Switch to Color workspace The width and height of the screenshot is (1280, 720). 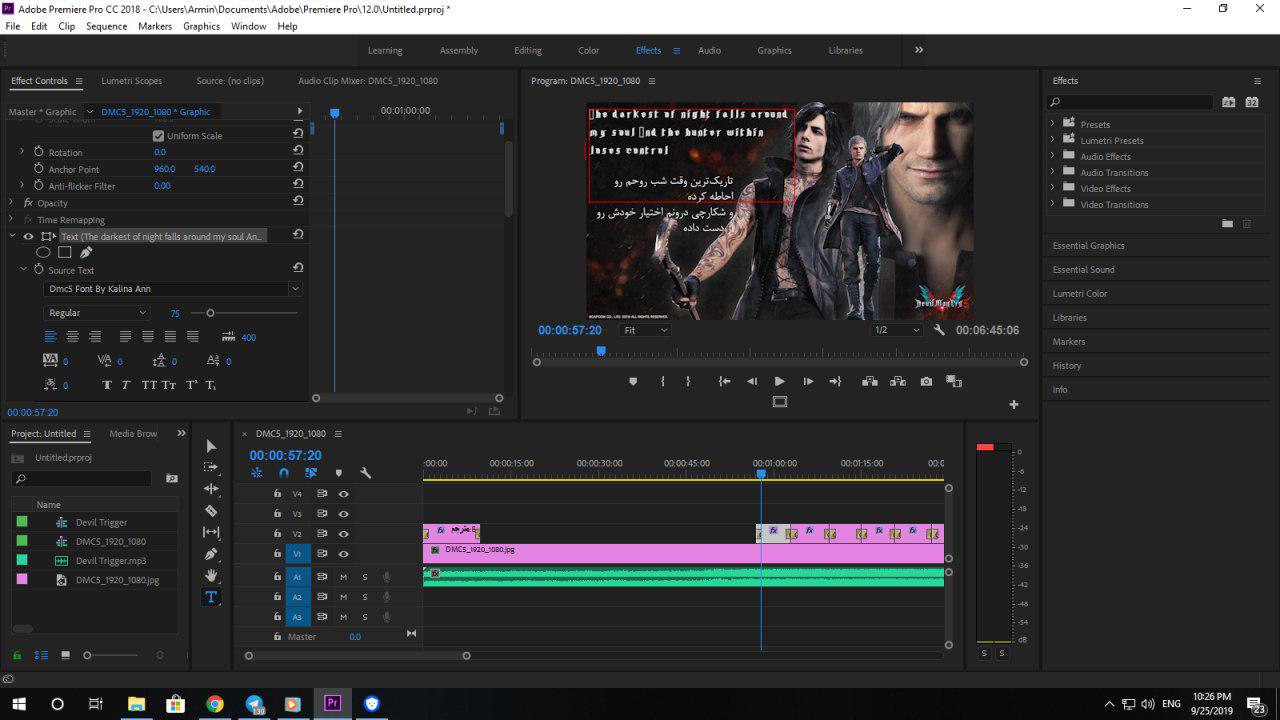click(x=589, y=50)
